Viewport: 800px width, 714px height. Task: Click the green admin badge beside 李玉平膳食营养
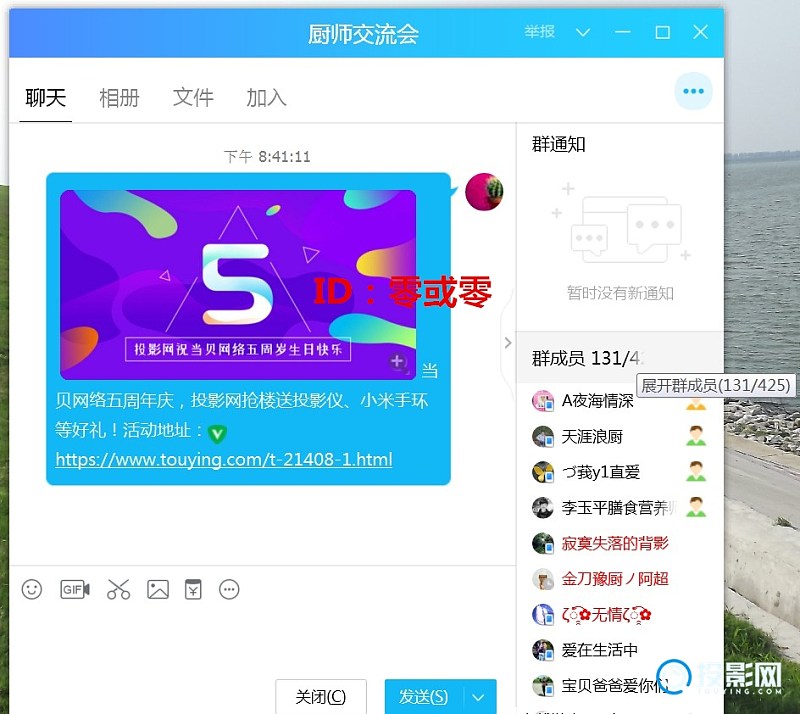696,507
